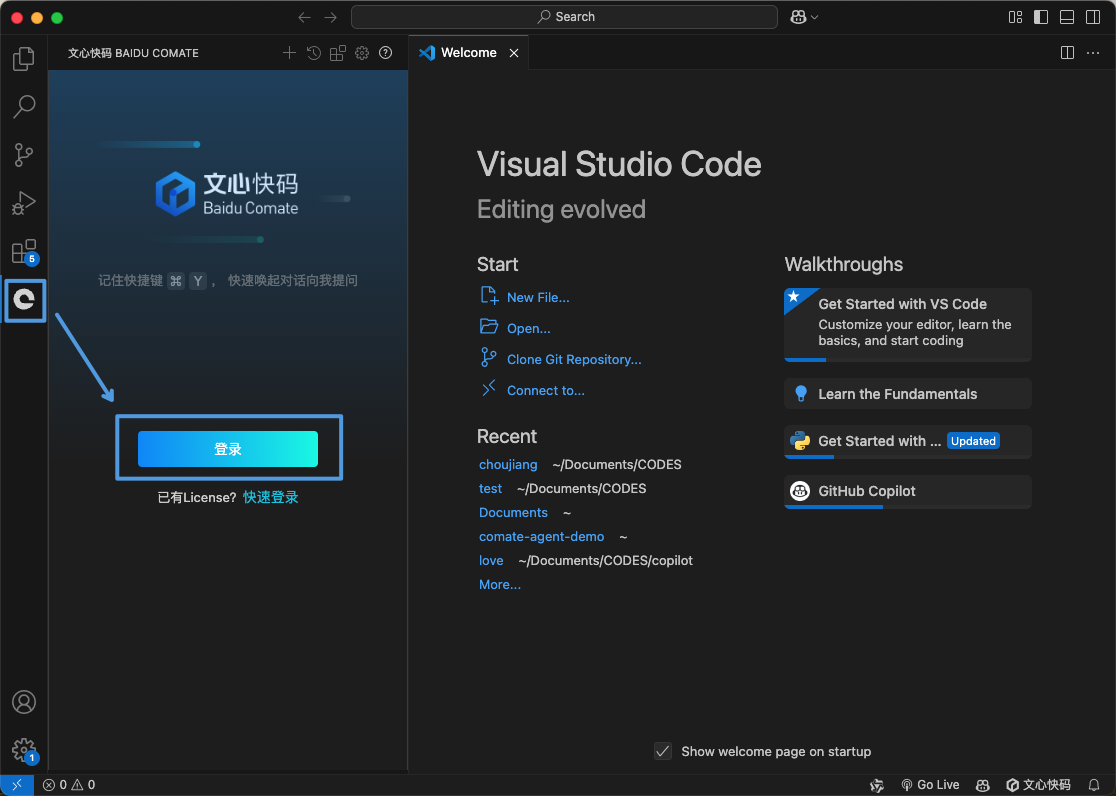The image size is (1116, 796).
Task: Open the Comate help question-mark icon
Action: coord(386,53)
